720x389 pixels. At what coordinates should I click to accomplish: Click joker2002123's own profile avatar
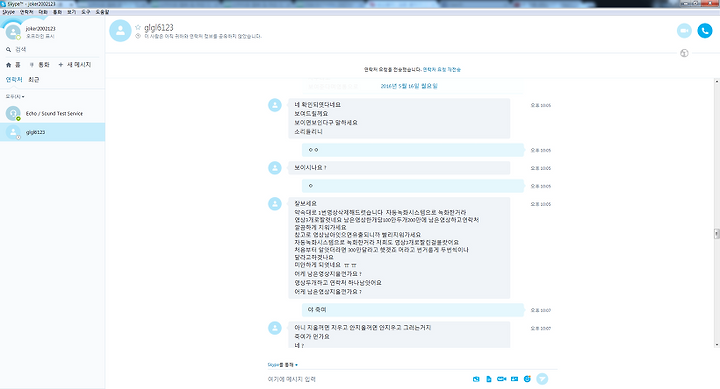[13, 32]
